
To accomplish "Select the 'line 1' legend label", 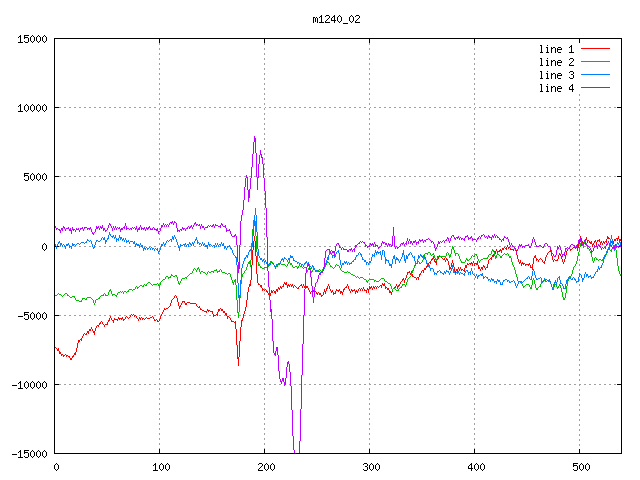I will tap(557, 49).
